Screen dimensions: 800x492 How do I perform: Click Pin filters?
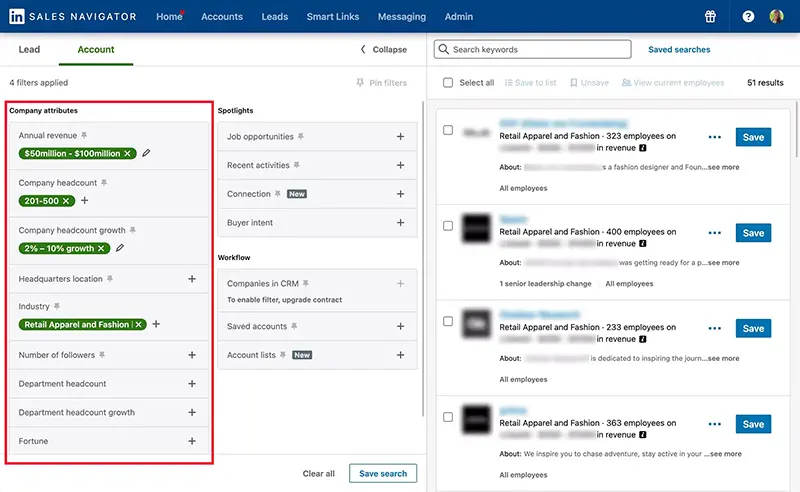tap(382, 83)
